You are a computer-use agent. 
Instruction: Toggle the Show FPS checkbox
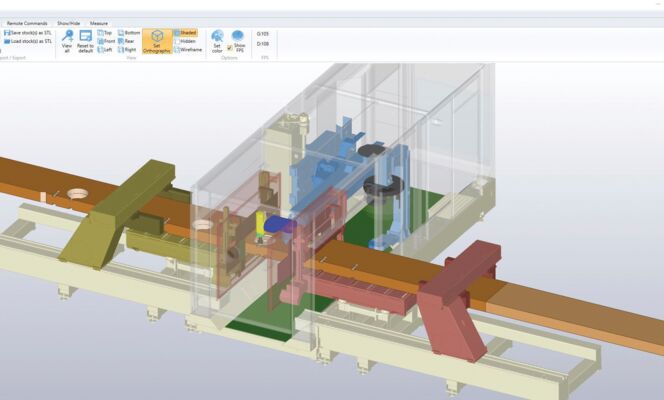pos(230,46)
